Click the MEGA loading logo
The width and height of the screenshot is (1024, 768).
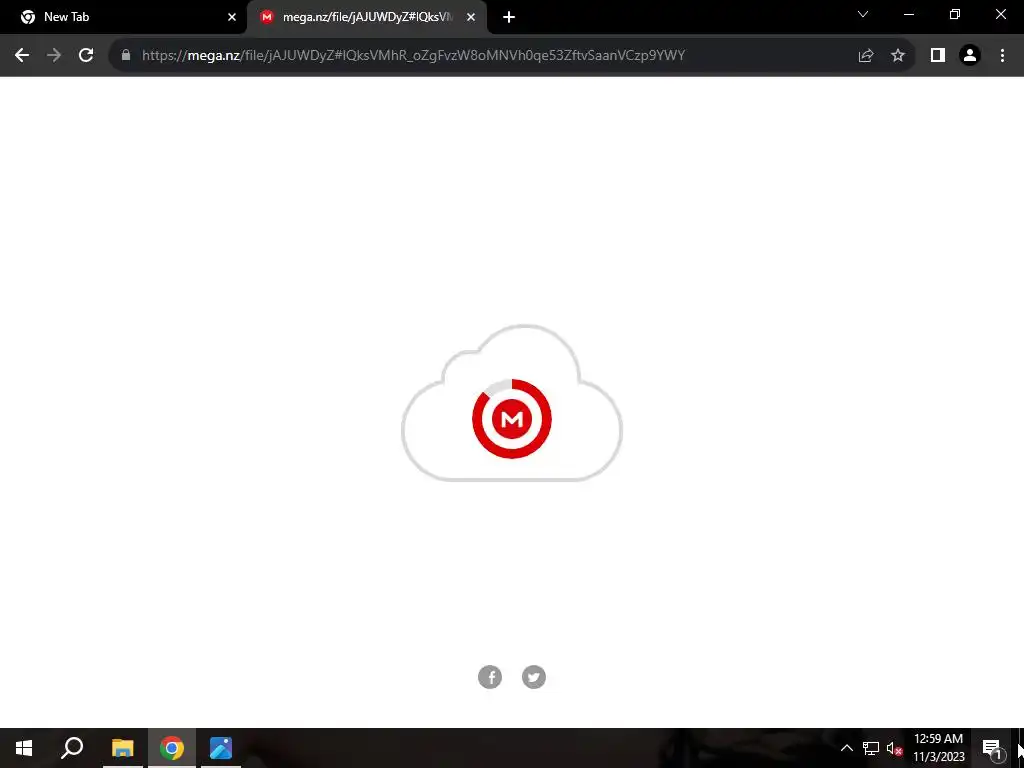pos(512,419)
